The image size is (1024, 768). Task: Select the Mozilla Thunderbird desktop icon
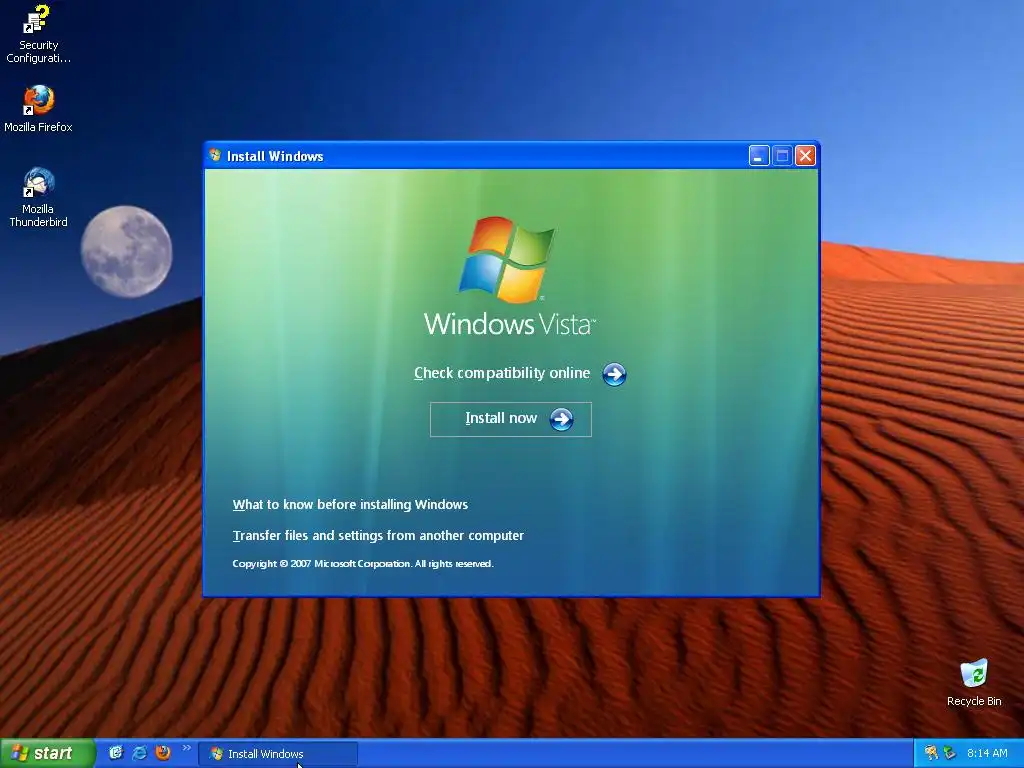[38, 197]
